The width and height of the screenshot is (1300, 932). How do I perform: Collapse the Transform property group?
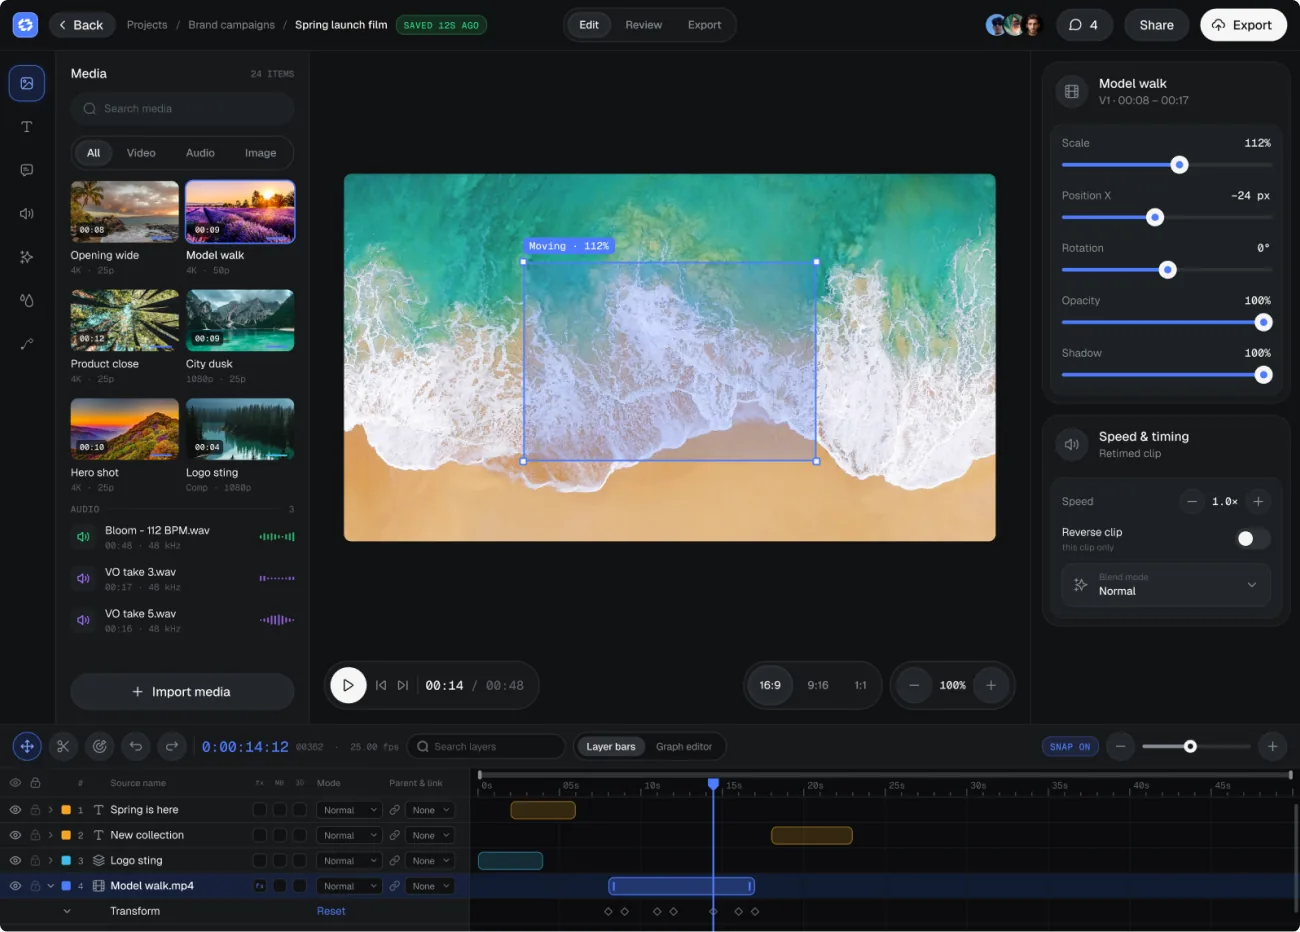pyautogui.click(x=67, y=911)
